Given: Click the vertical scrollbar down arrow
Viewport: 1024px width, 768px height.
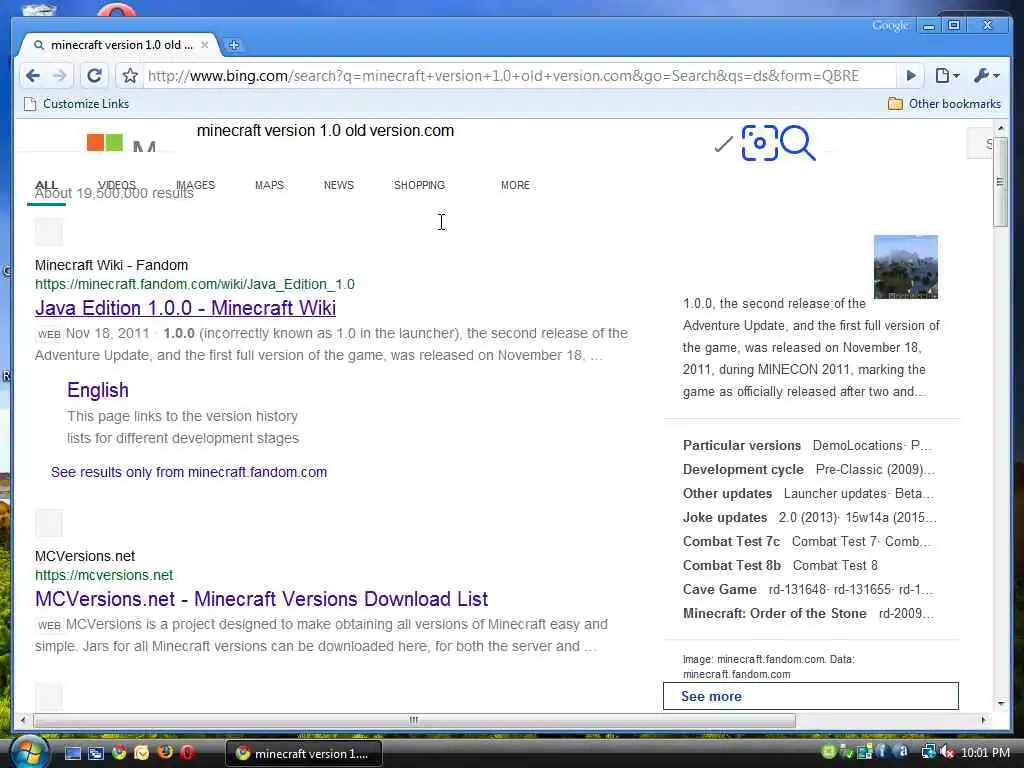Looking at the screenshot, I should click(1001, 703).
